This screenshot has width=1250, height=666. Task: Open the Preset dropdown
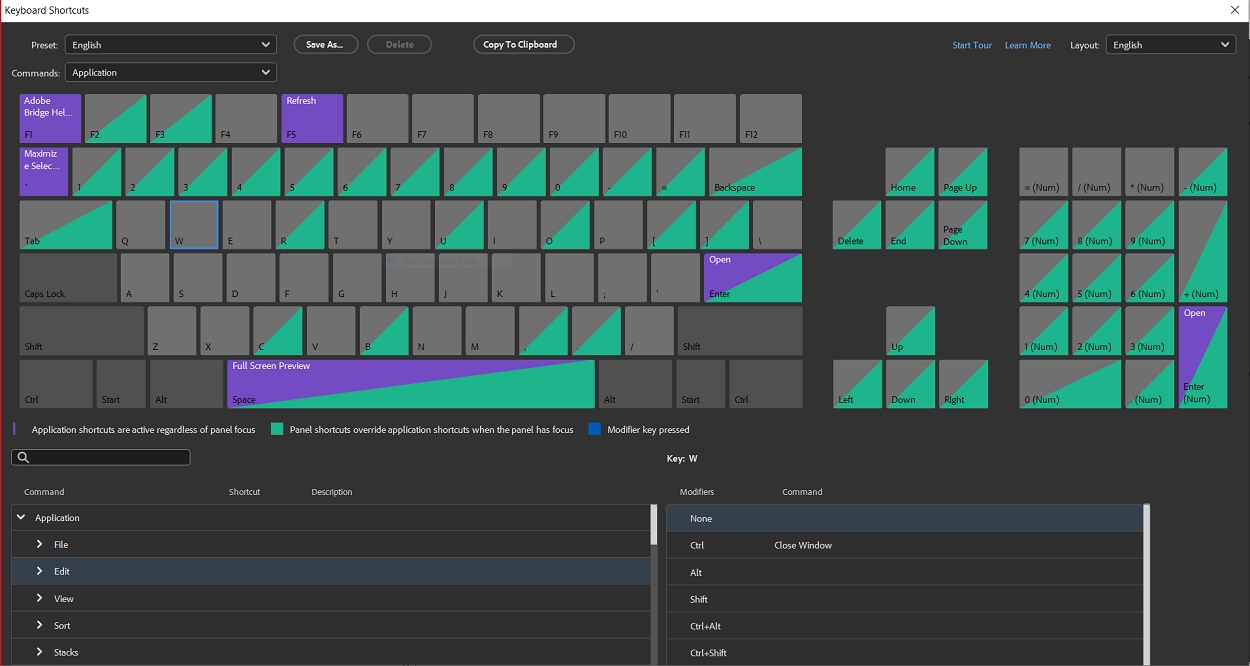(170, 44)
